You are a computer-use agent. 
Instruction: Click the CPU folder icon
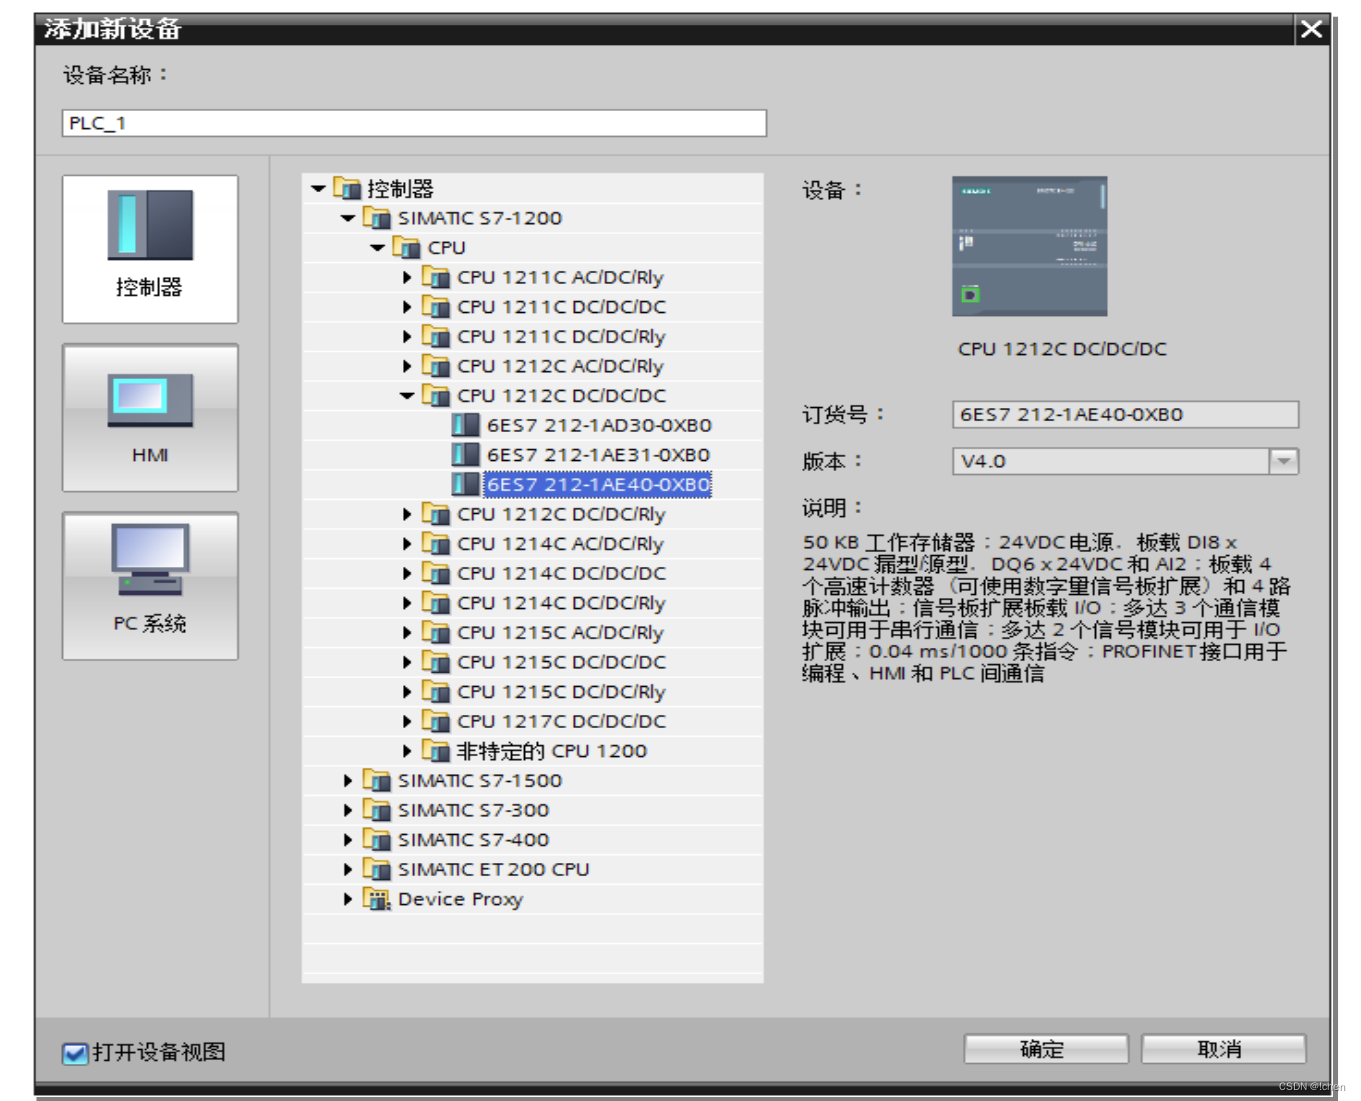[x=406, y=247]
